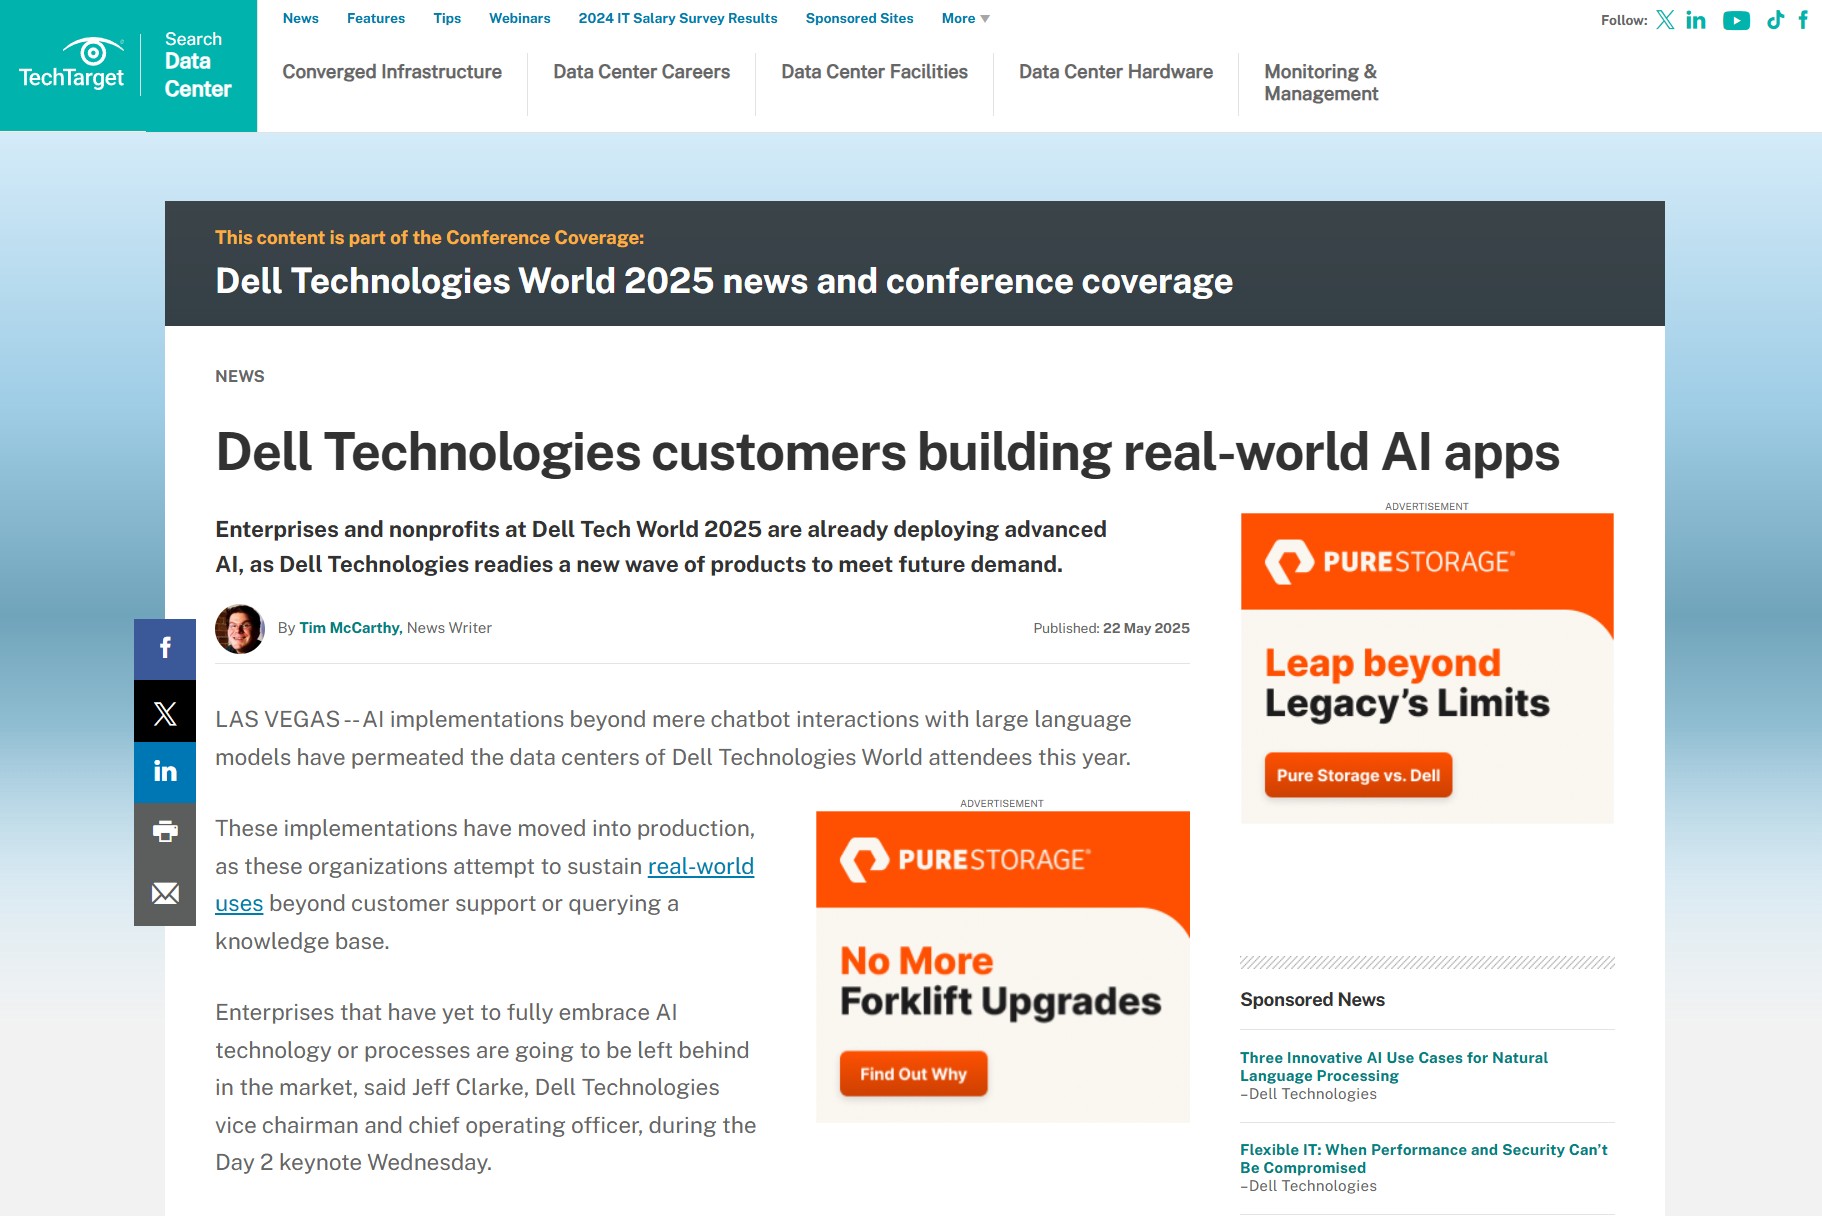The image size is (1822, 1216).
Task: Click the NEWS category label
Action: point(240,377)
